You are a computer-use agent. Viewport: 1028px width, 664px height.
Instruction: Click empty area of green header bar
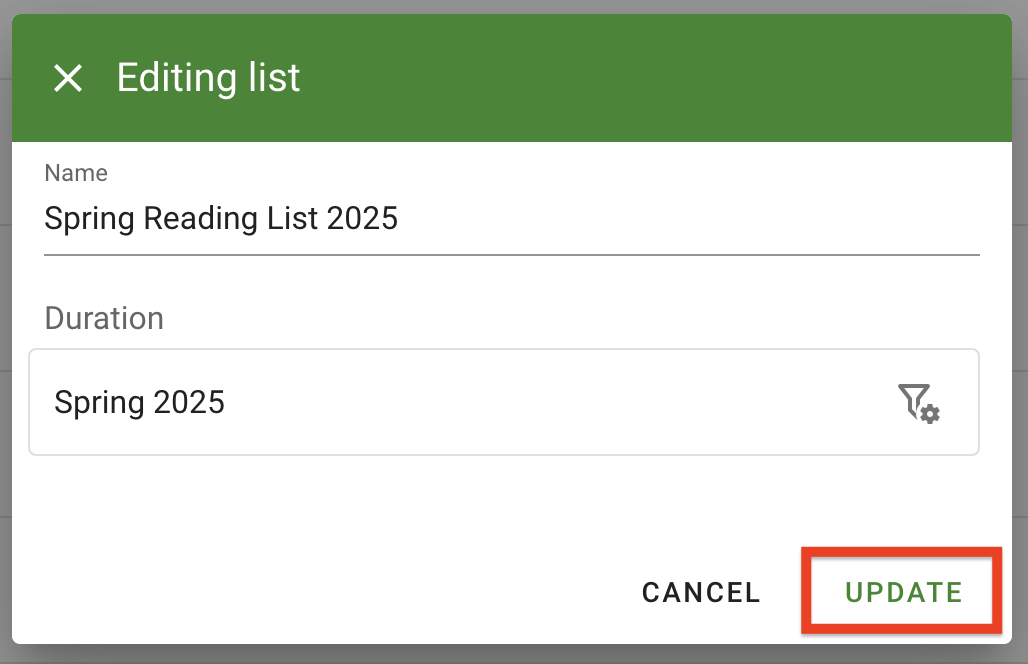coord(650,78)
